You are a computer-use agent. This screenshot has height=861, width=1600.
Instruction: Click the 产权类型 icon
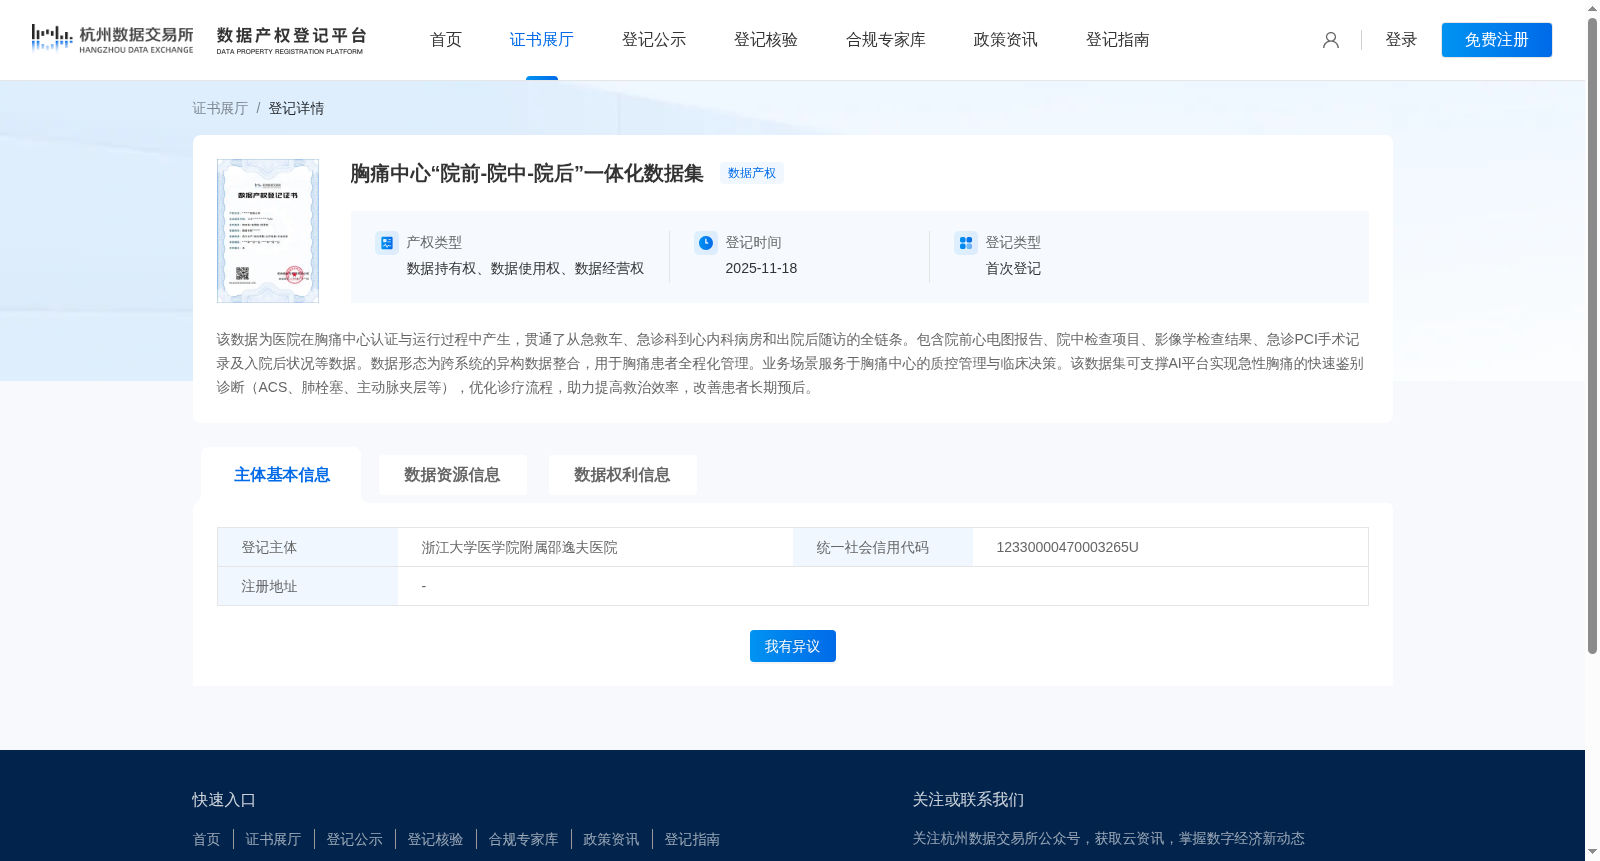387,243
